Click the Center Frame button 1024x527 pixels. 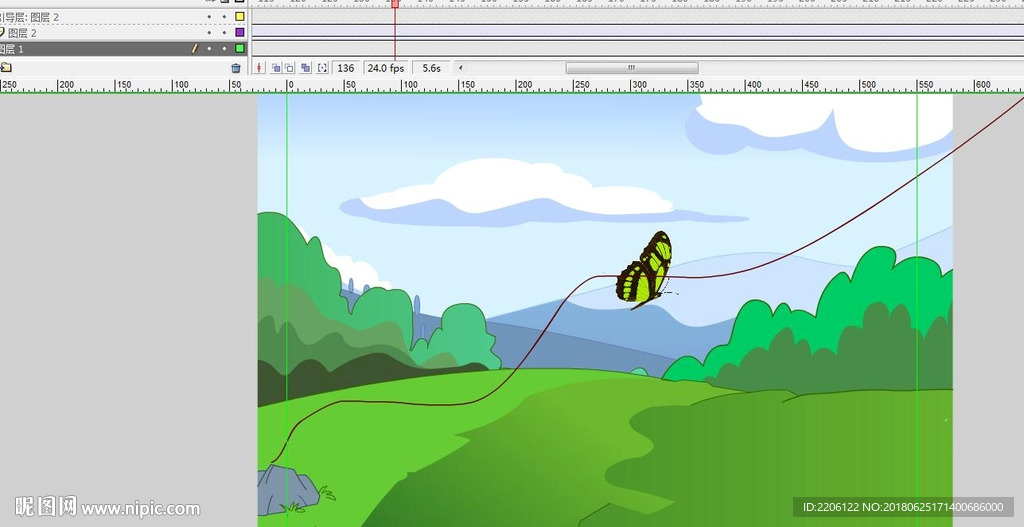click(x=259, y=68)
